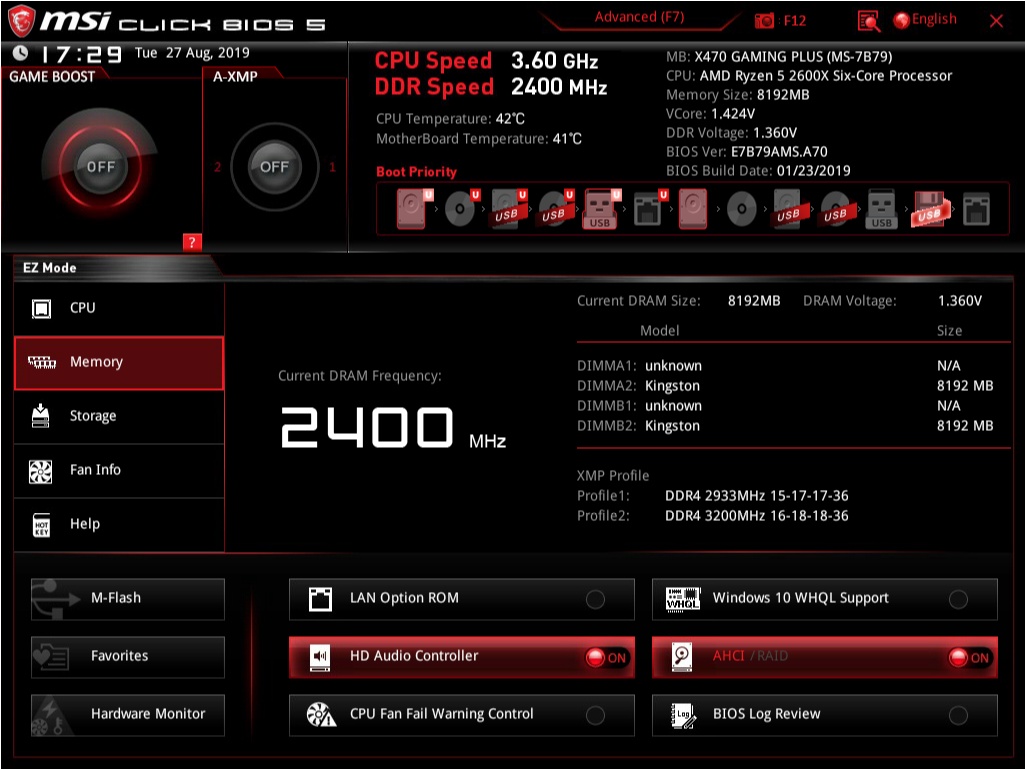Open Hardware Monitor
The image size is (1027, 770).
point(128,715)
